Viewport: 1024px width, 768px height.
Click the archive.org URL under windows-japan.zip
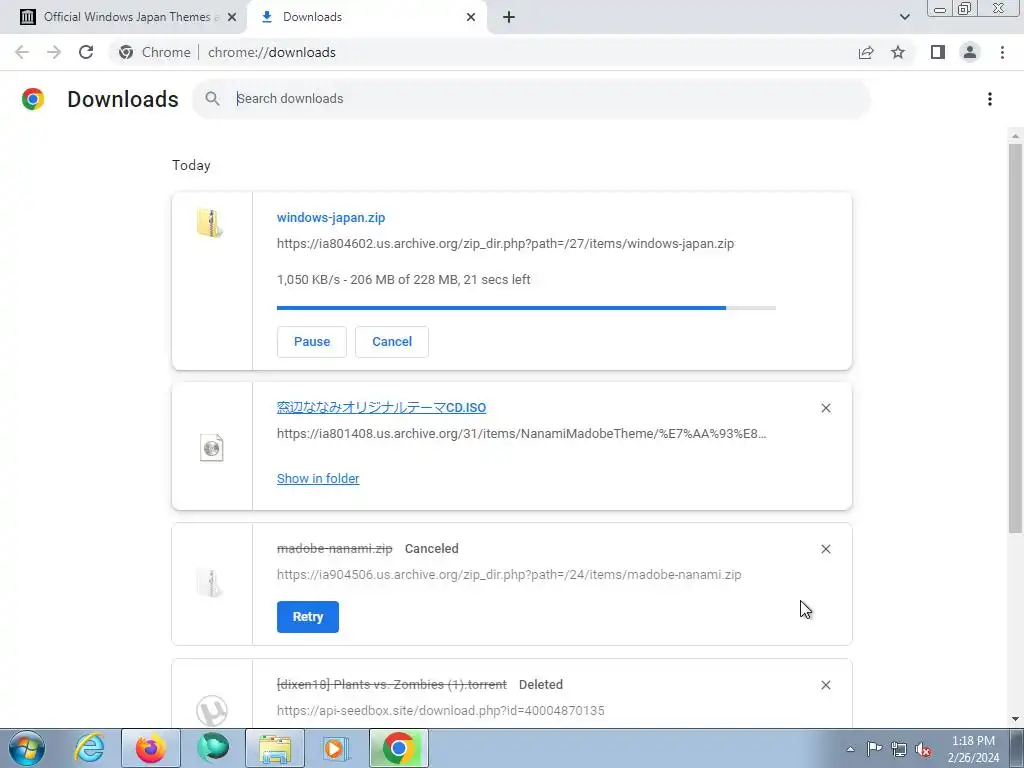505,244
